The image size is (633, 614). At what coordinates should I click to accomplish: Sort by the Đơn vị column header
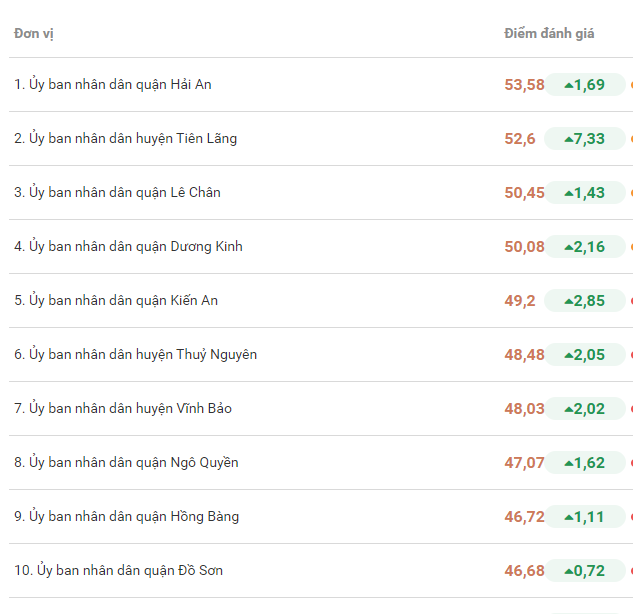(x=34, y=34)
